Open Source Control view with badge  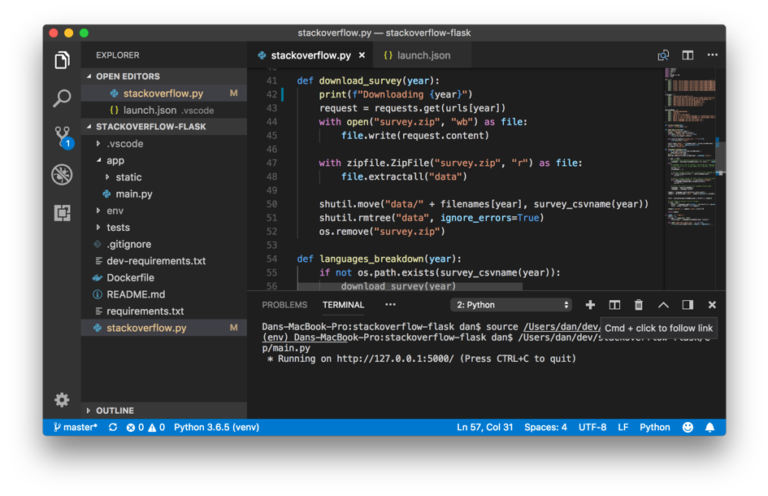pos(62,136)
